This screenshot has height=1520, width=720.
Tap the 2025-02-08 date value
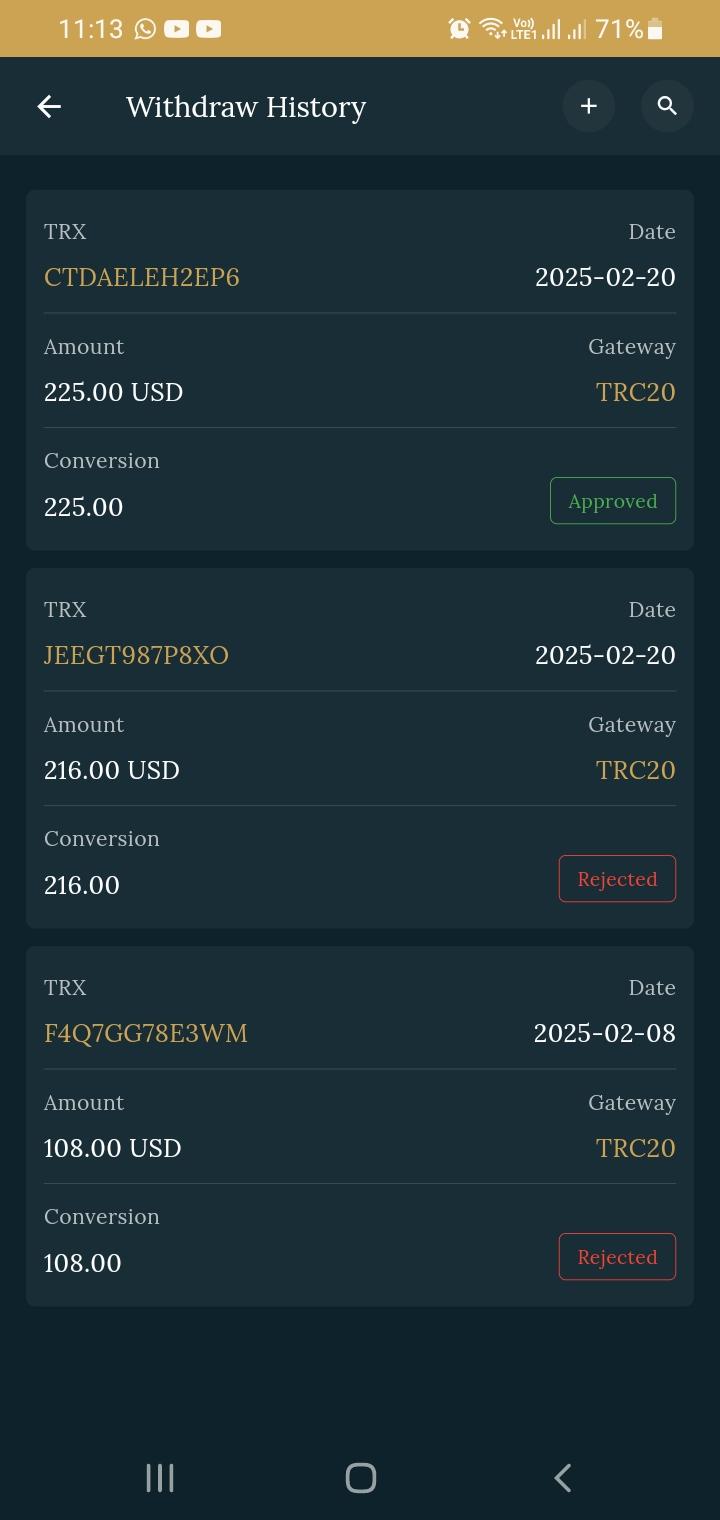[604, 1033]
